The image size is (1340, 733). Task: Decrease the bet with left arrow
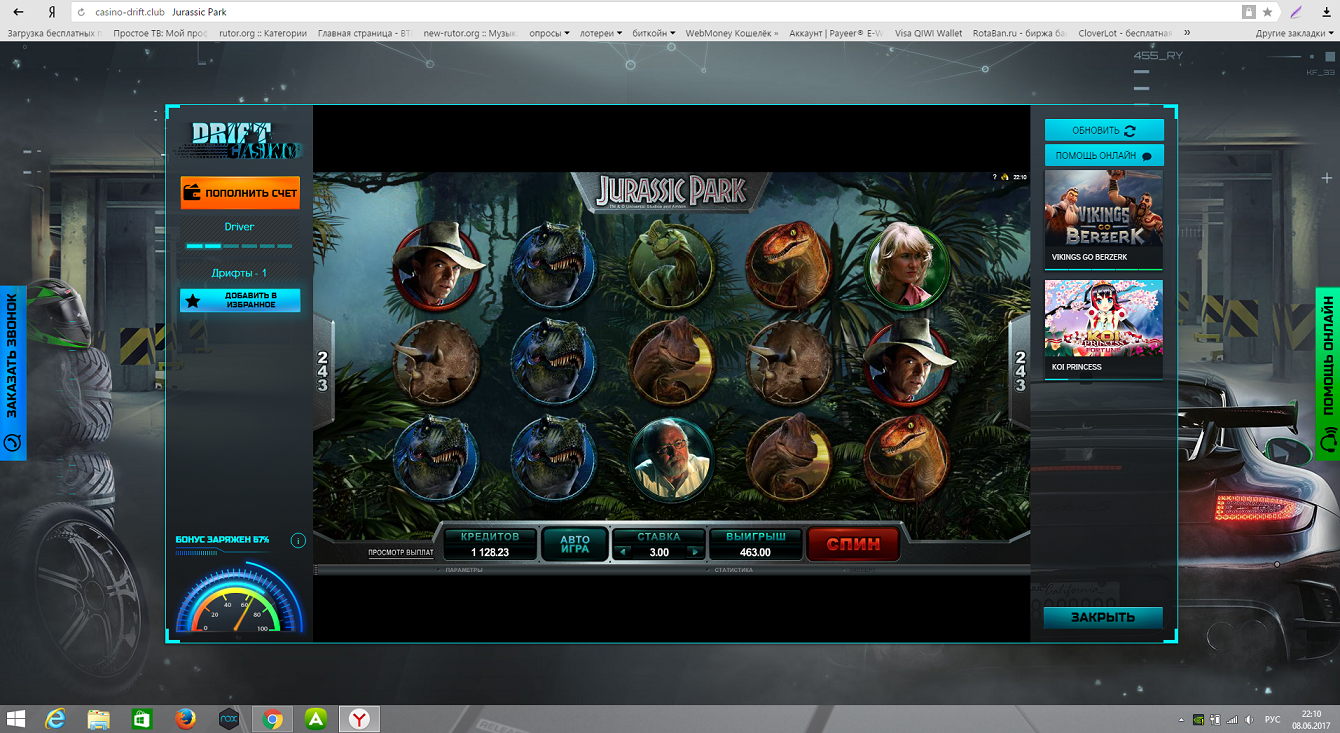coord(624,552)
